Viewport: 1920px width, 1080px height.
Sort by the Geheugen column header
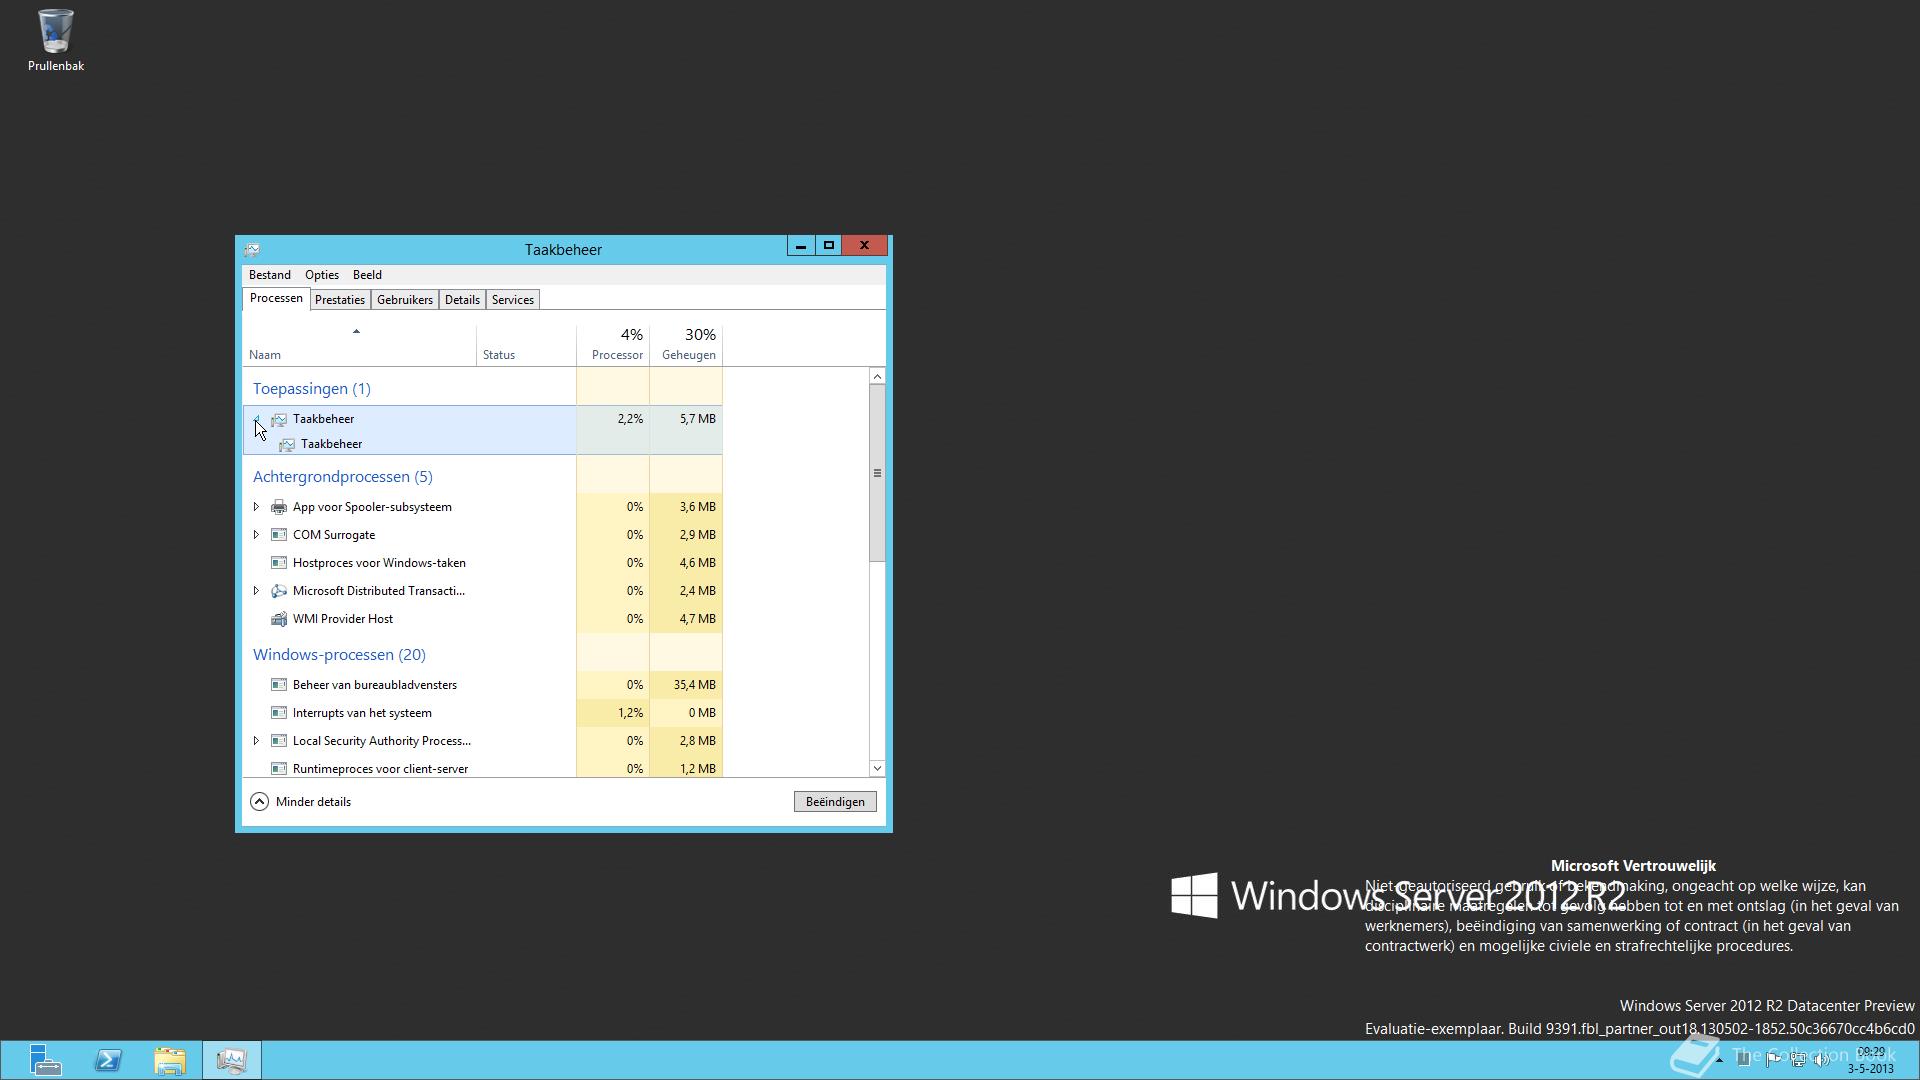686,345
